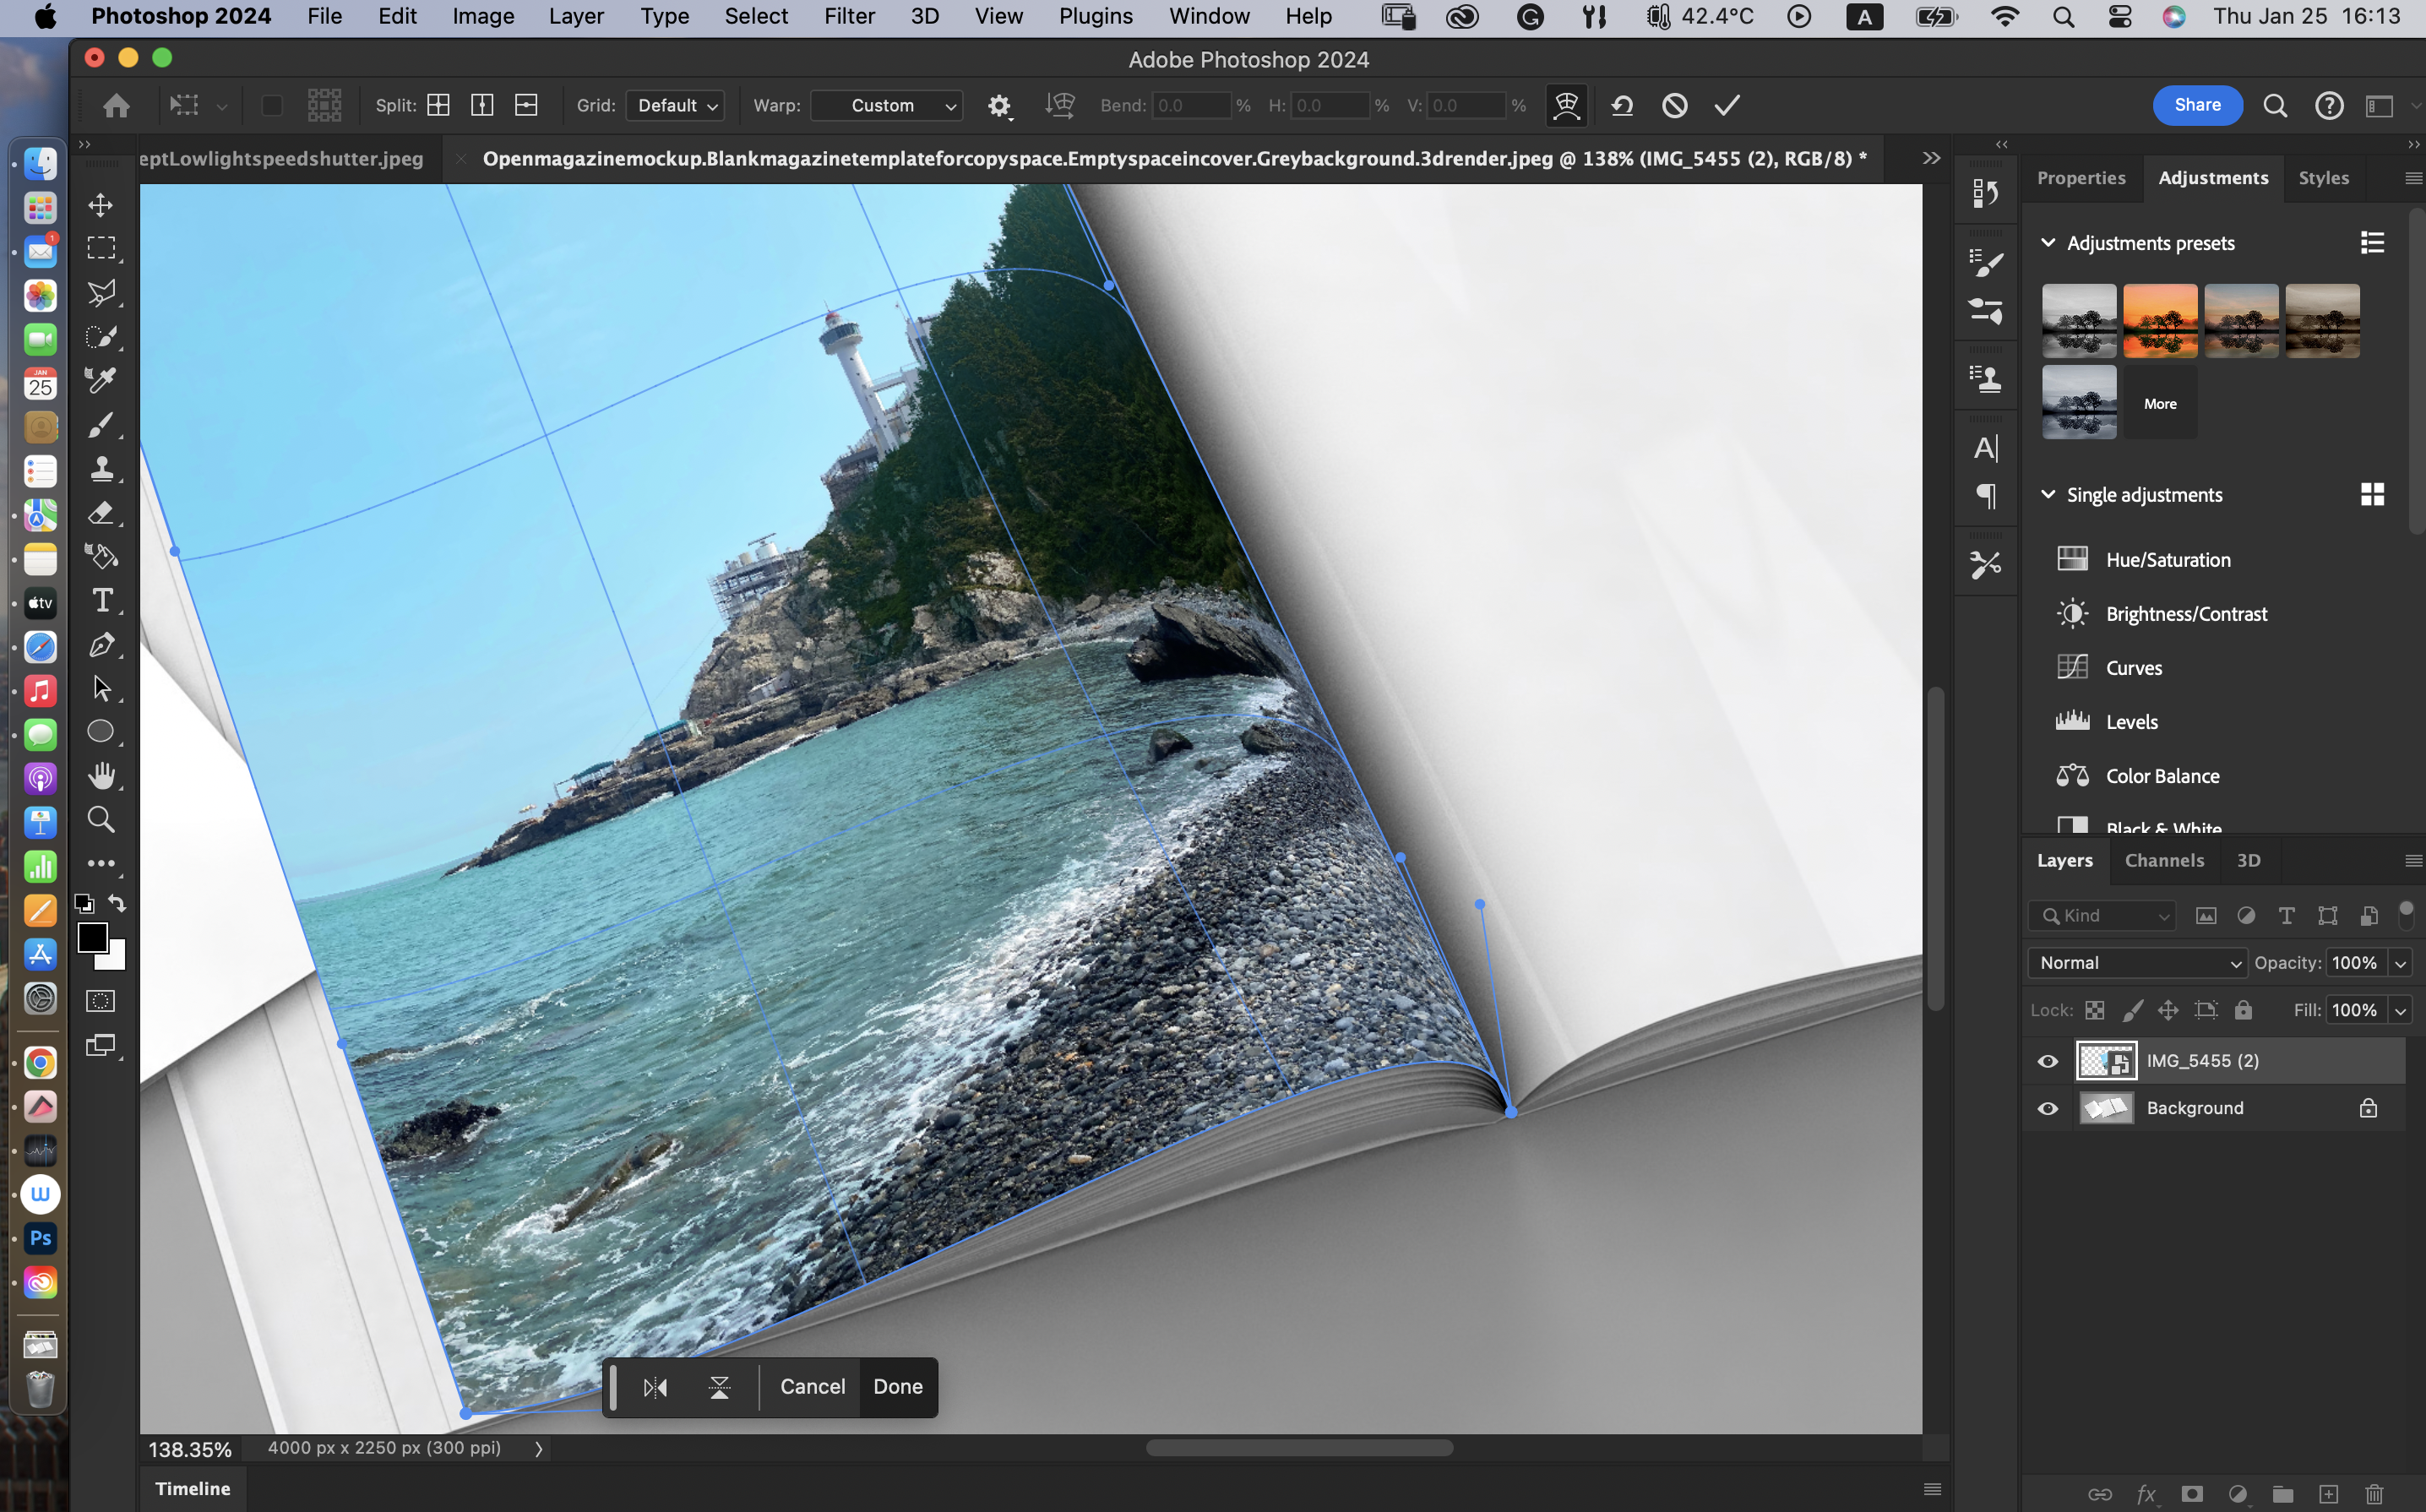Hide the Background layer
Image resolution: width=2426 pixels, height=1512 pixels.
click(2047, 1108)
